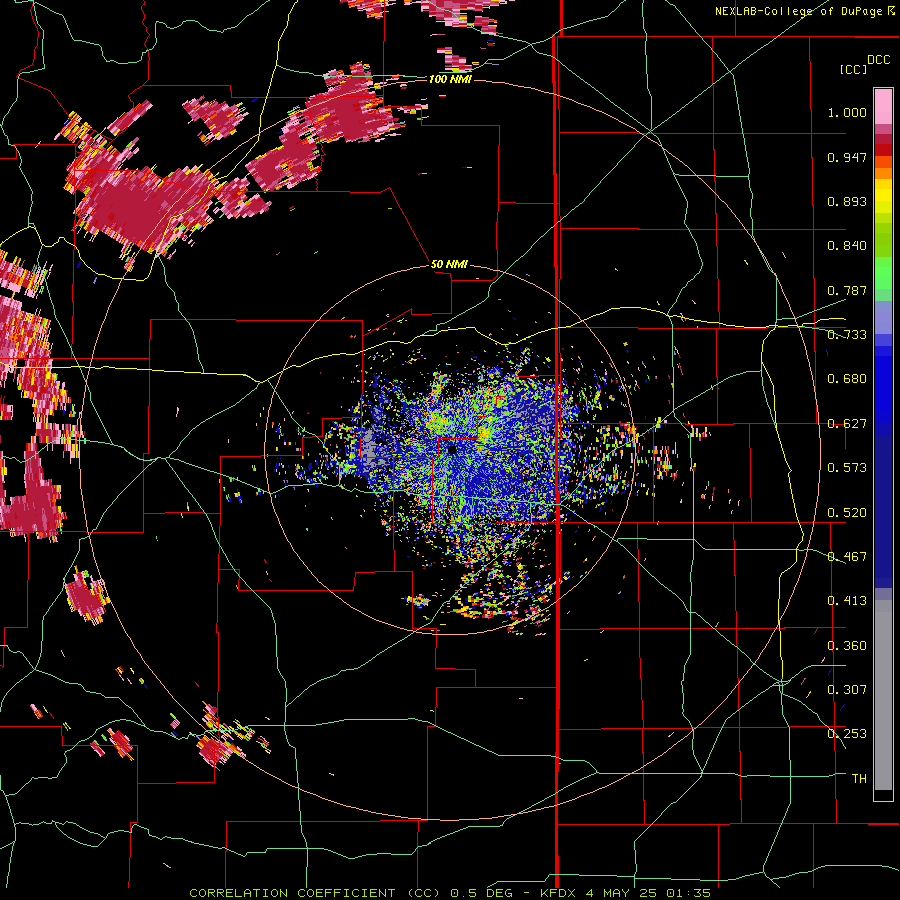The height and width of the screenshot is (900, 900).
Task: Select the 0.893 legend value
Action: coord(847,201)
